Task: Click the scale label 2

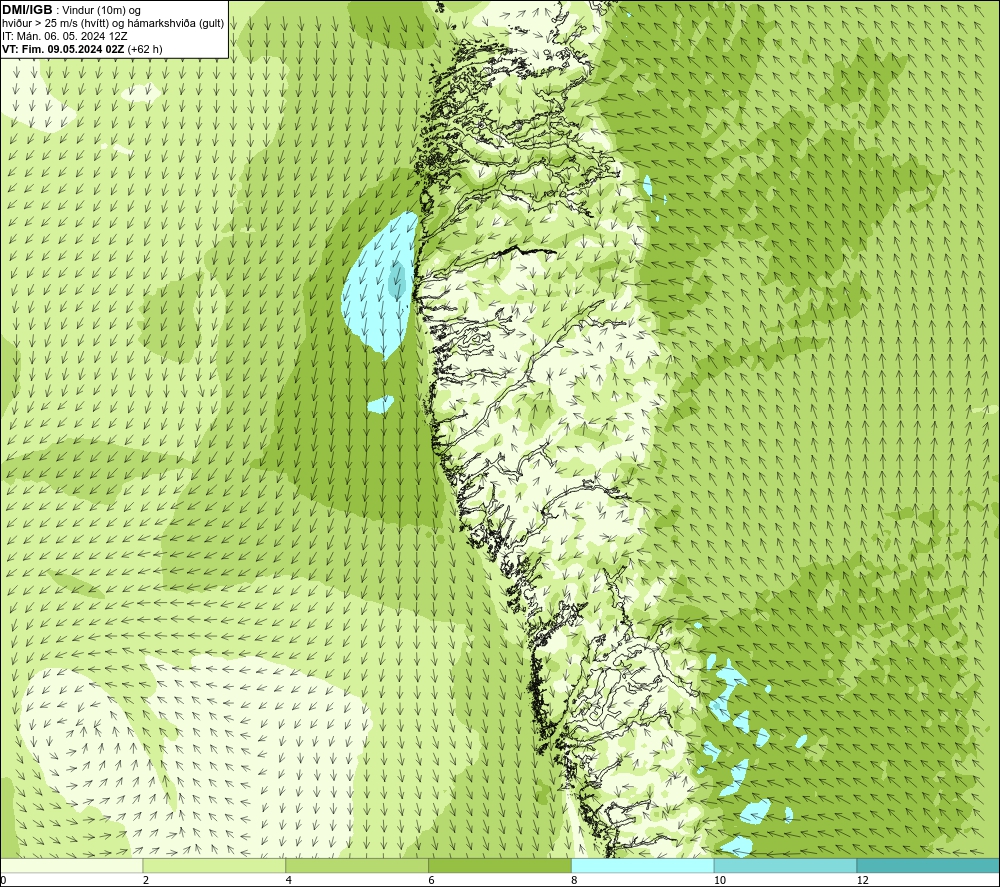Action: tap(146, 880)
